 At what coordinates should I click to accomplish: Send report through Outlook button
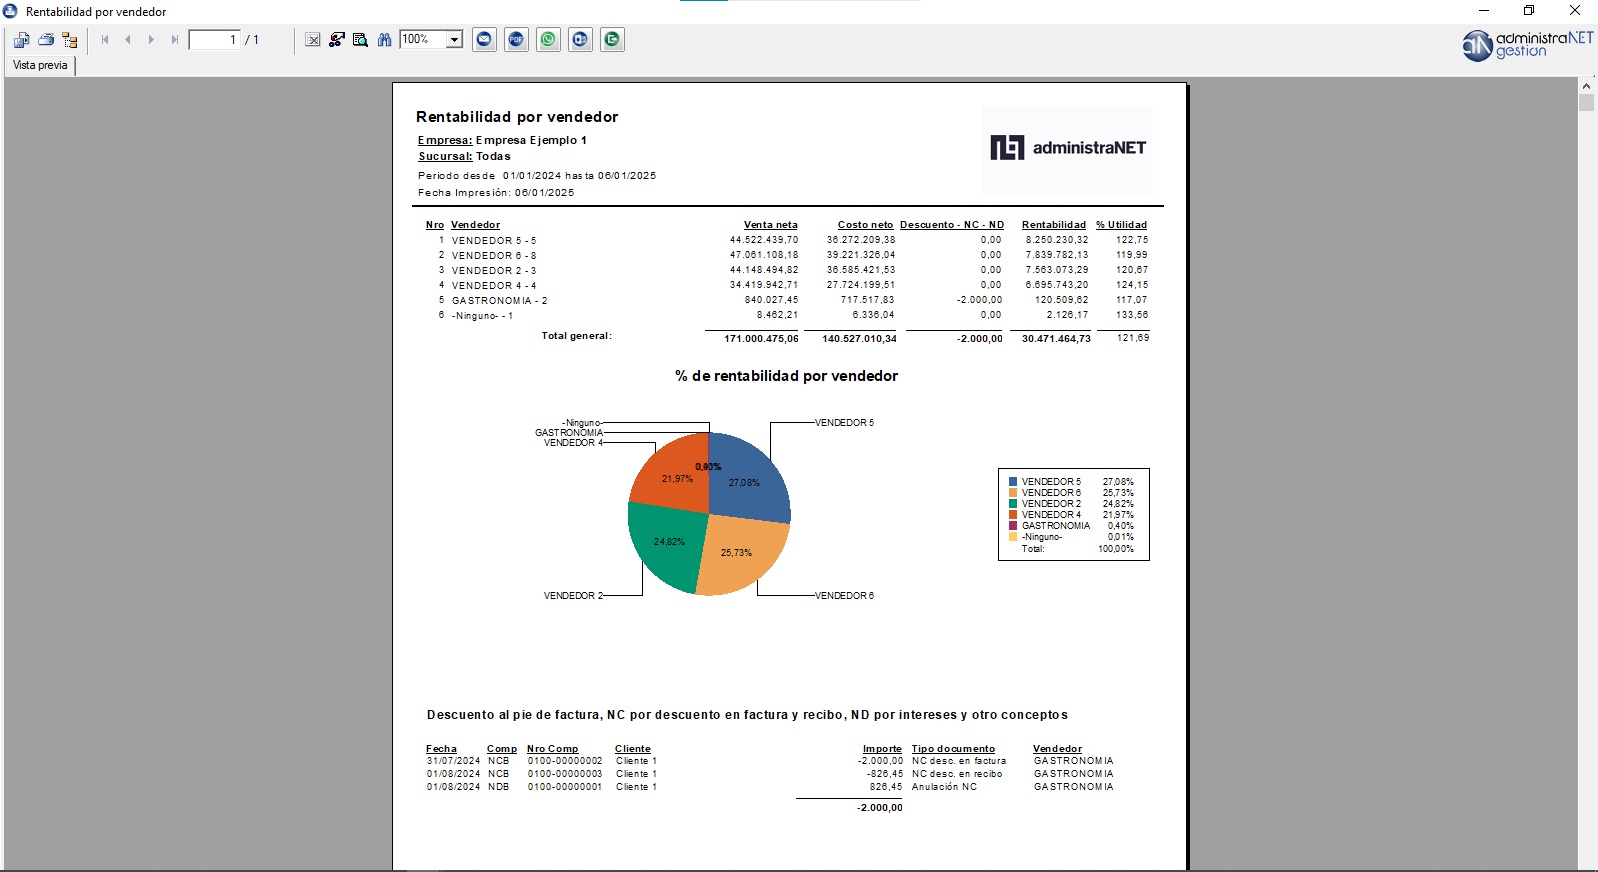581,40
